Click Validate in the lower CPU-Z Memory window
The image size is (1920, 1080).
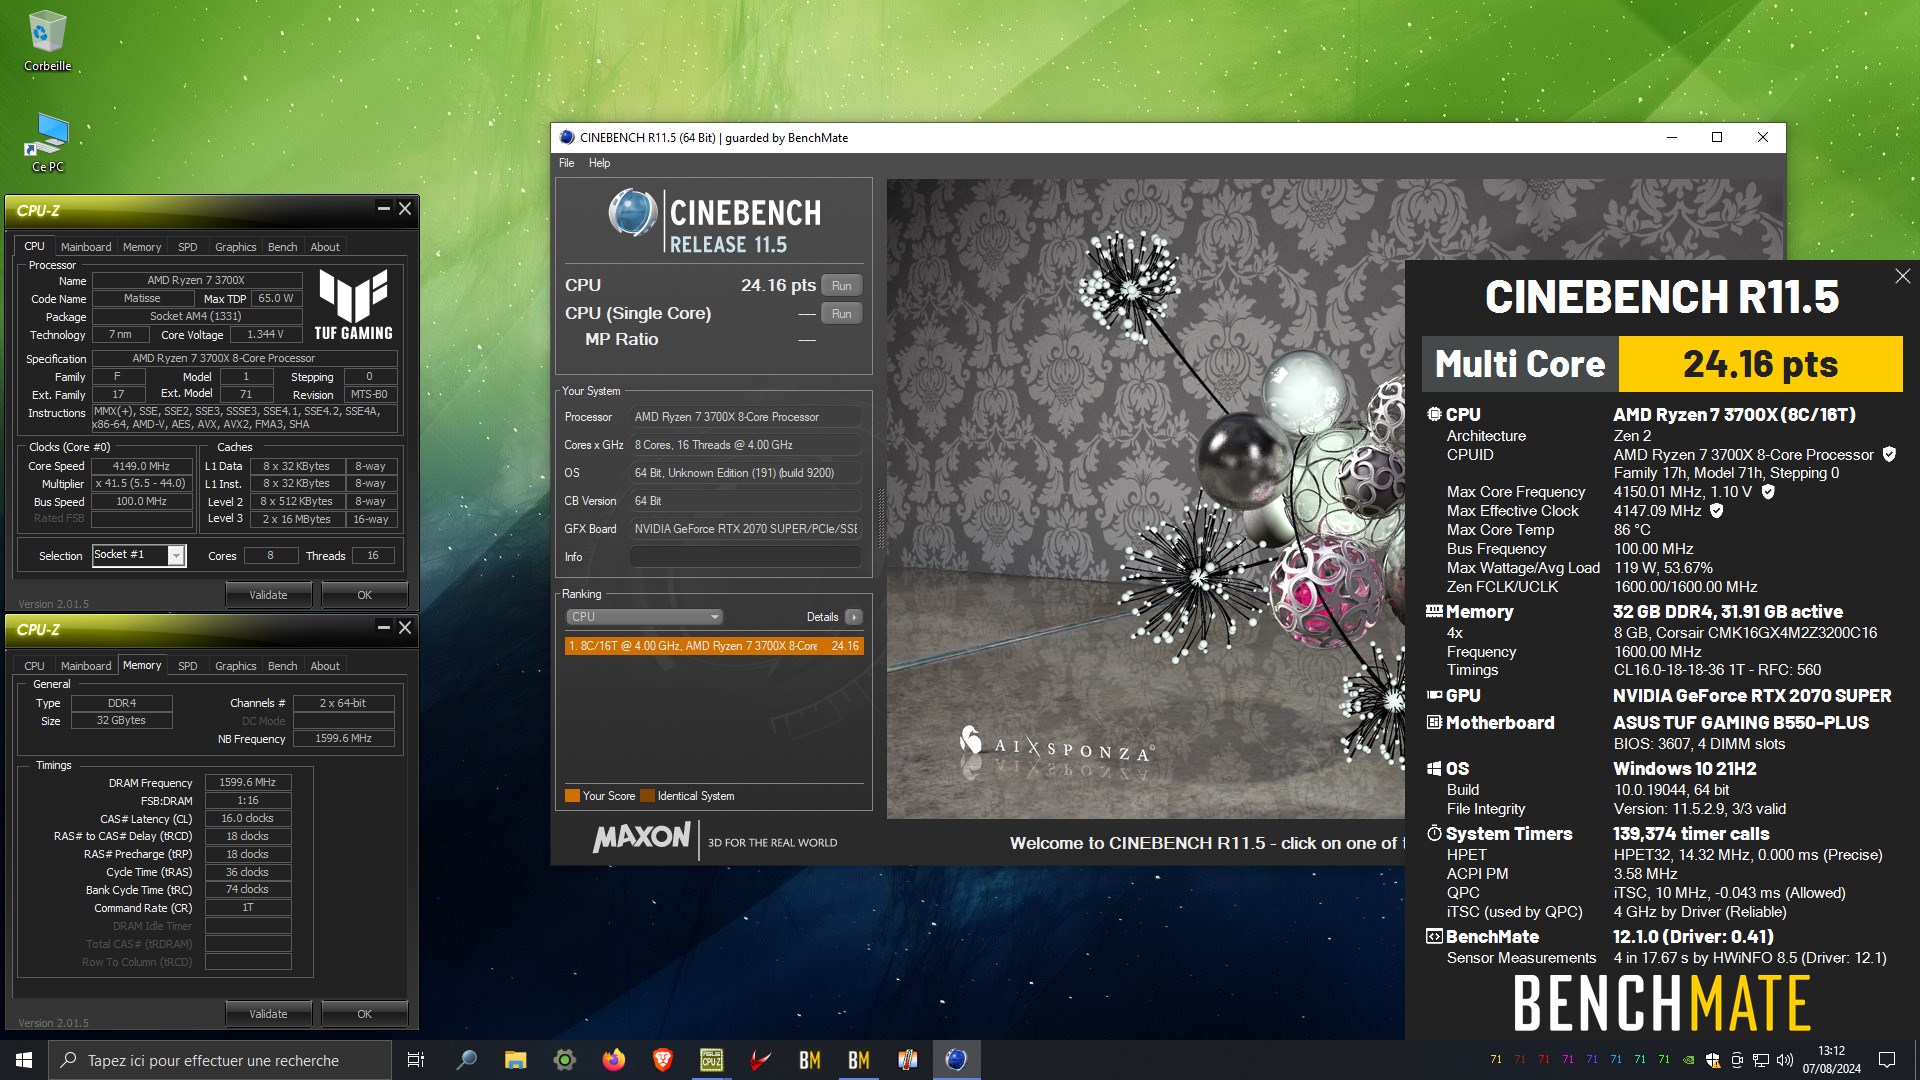[x=267, y=1014]
